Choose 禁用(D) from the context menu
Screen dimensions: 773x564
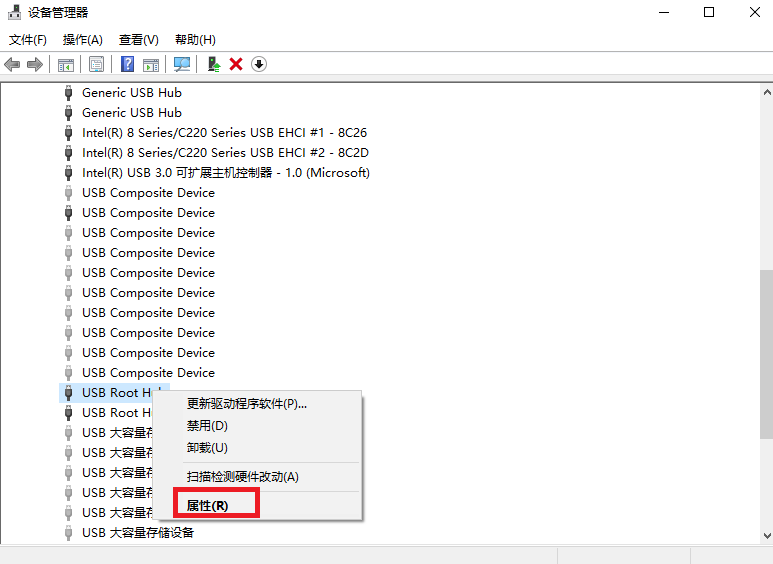207,426
